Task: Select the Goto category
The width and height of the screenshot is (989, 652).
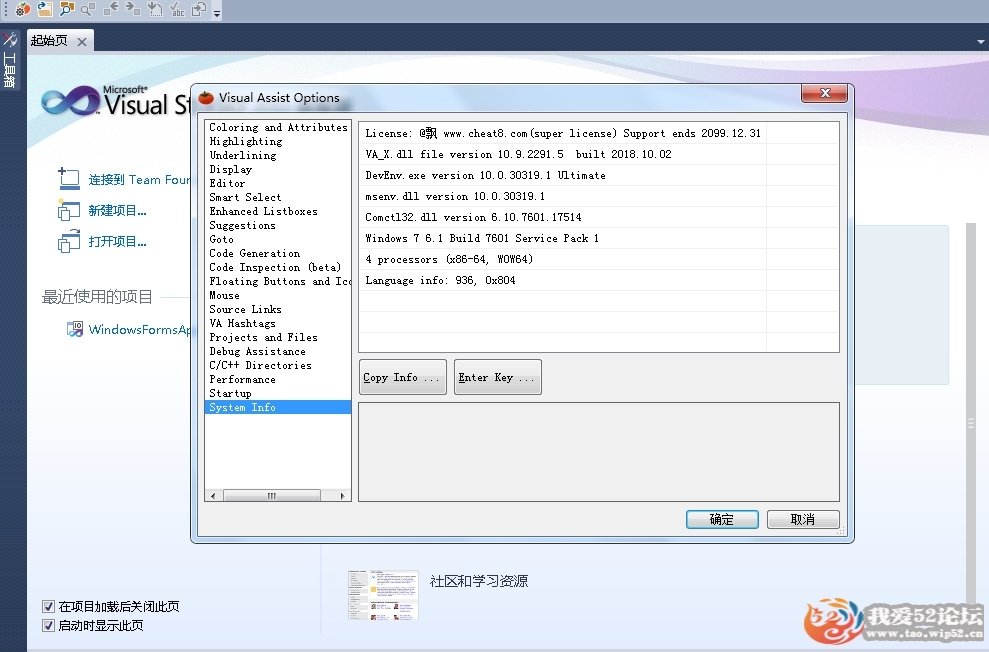Action: pyautogui.click(x=278, y=239)
